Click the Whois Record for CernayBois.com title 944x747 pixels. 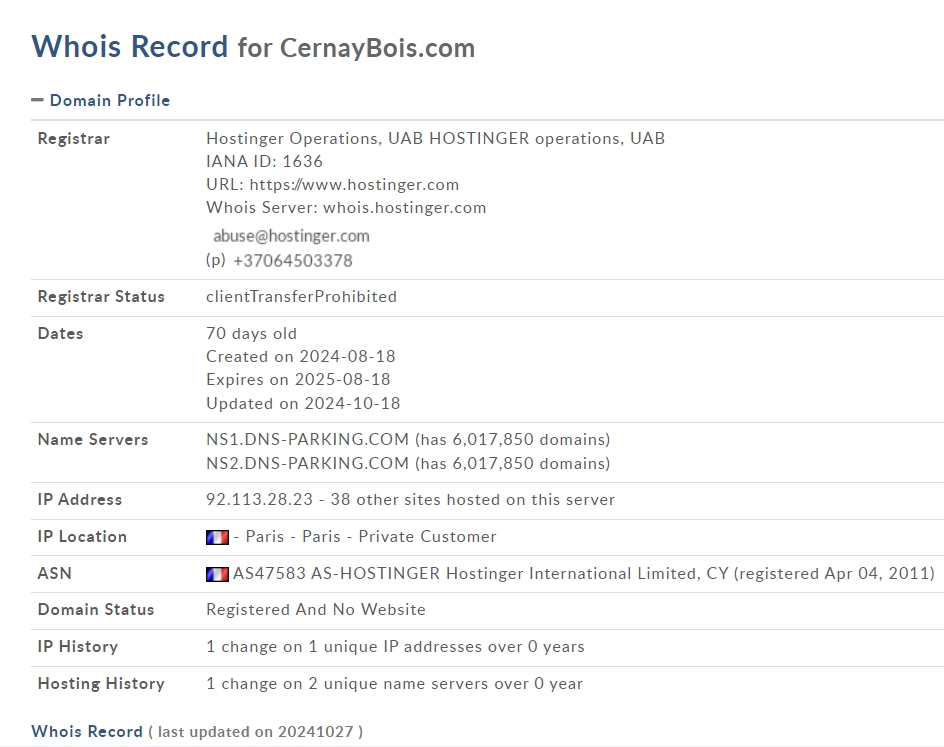253,46
